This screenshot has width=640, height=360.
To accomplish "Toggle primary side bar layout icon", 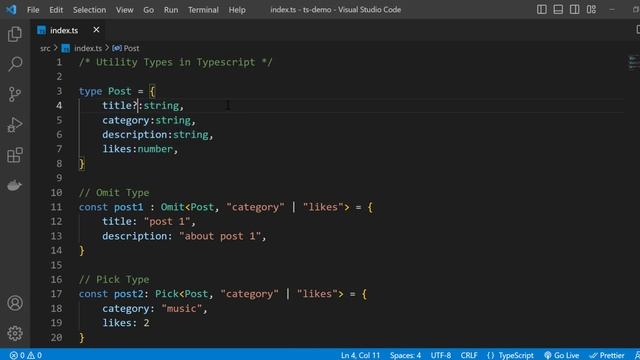I will click(542, 9).
